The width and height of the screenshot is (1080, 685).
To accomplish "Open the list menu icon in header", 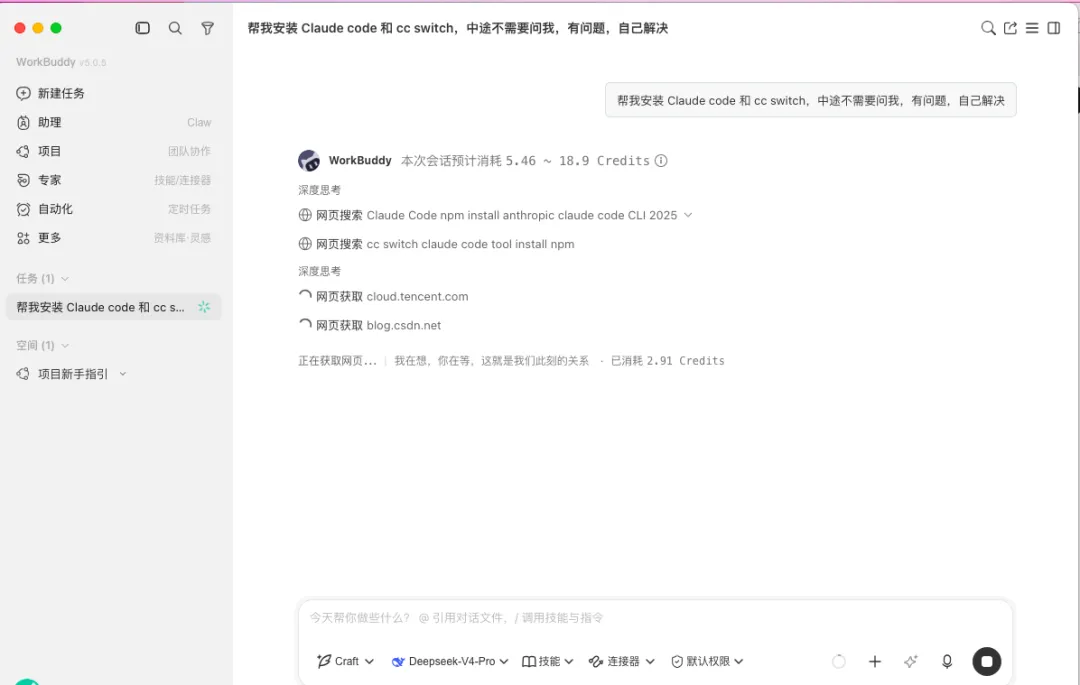I will coord(1032,28).
